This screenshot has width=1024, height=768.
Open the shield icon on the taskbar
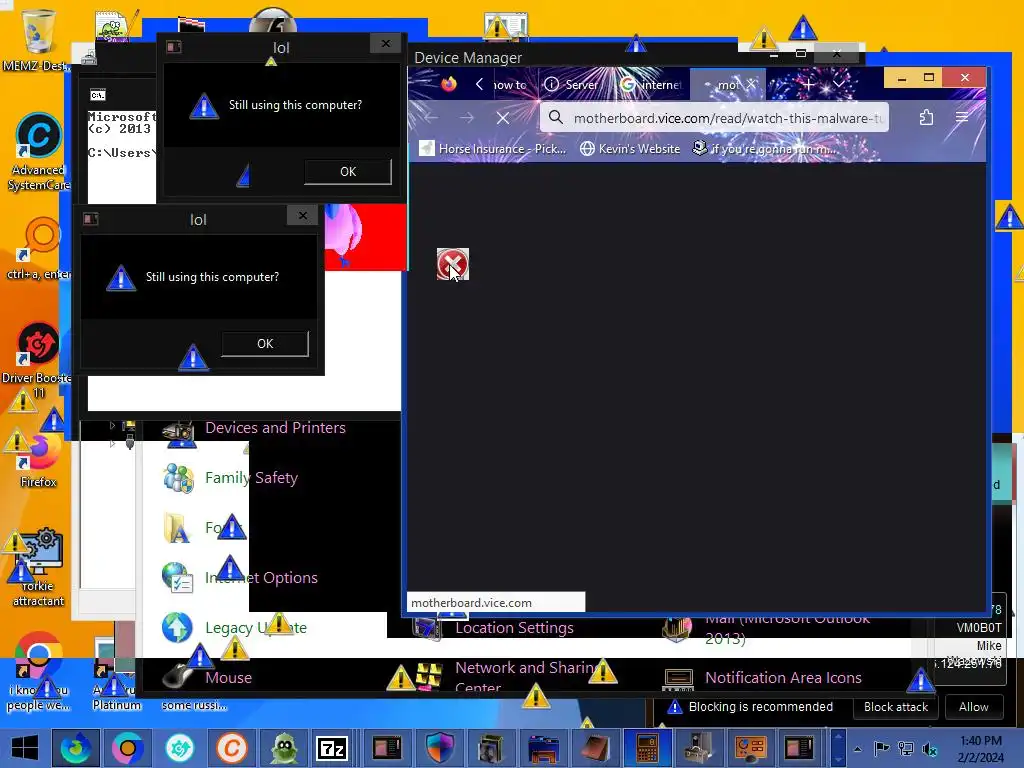(440, 748)
